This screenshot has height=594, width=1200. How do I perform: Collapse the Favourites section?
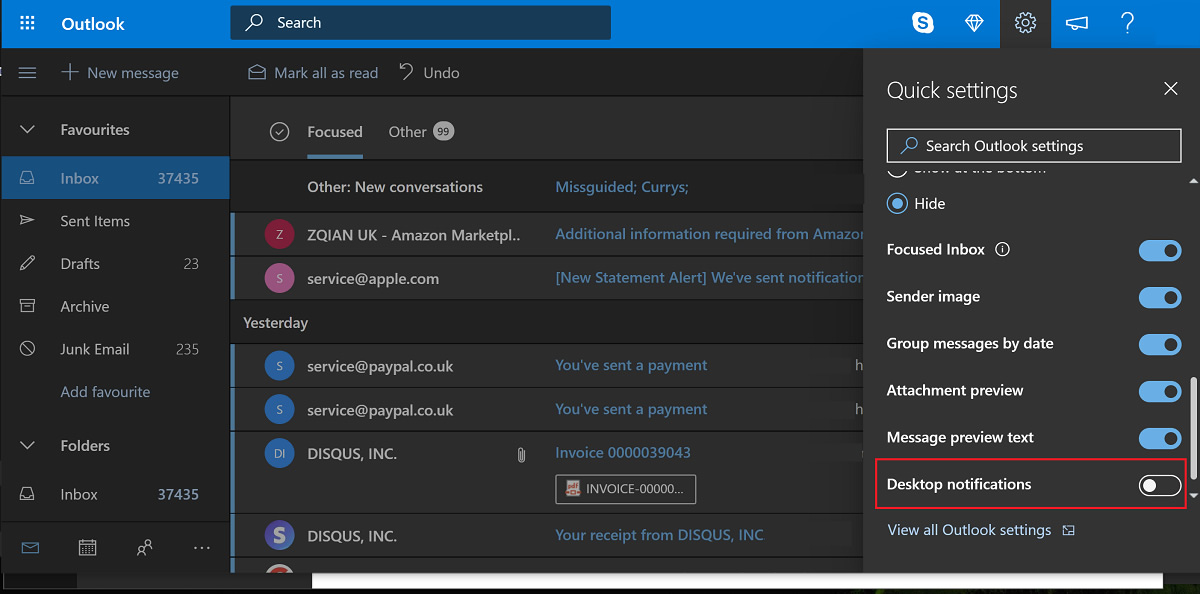28,130
